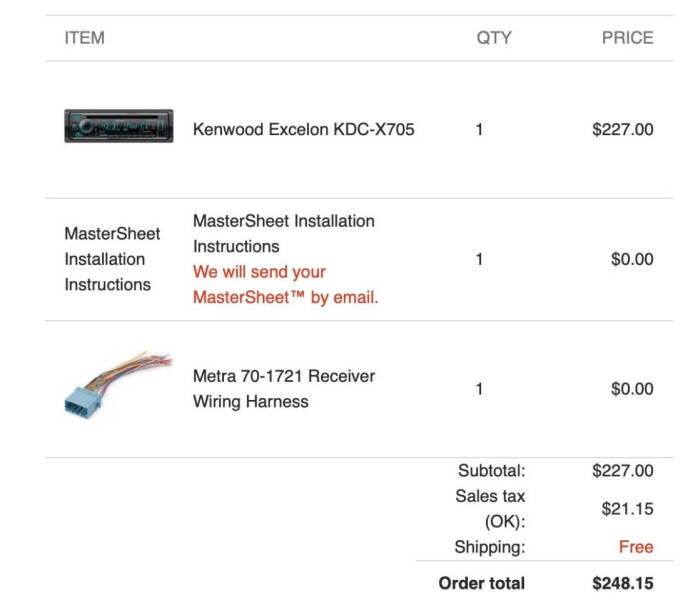The width and height of the screenshot is (688, 600).
Task: Click the Order total $248.15 amount
Action: 623,583
